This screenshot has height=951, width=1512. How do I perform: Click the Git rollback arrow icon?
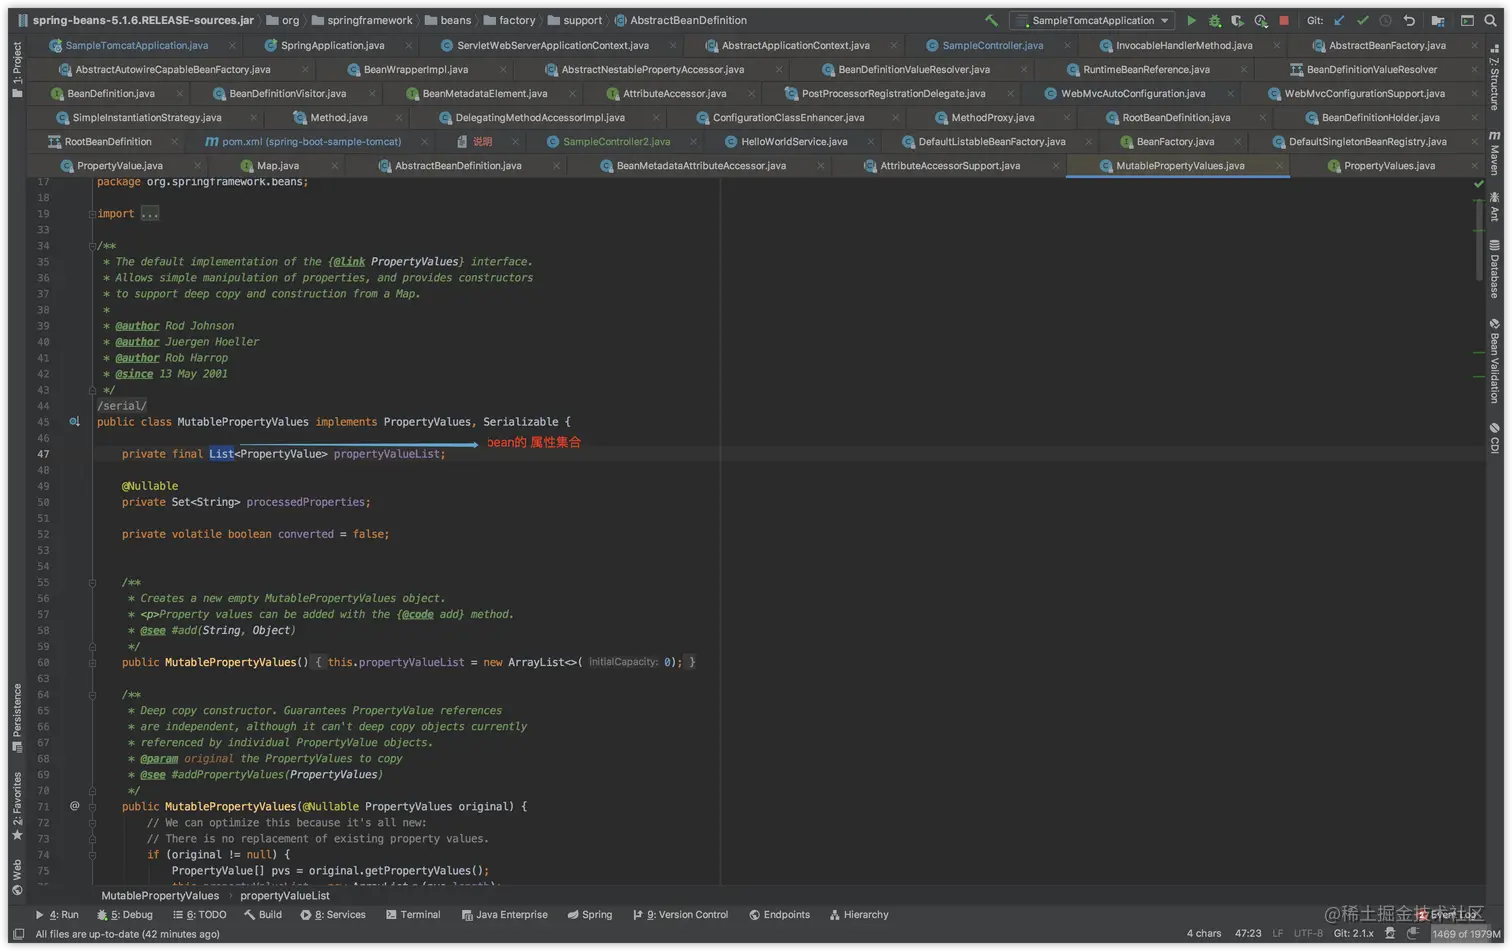[1409, 20]
